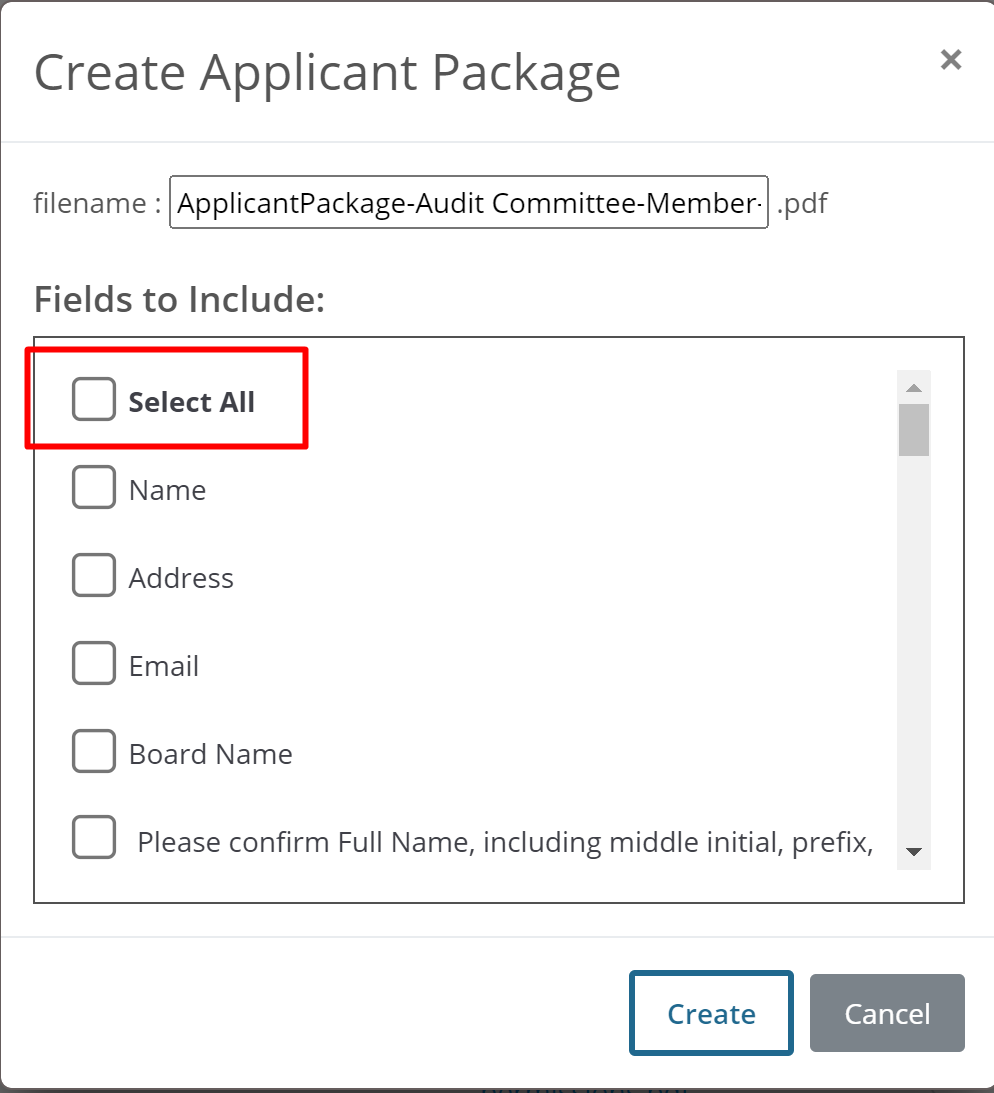Click the fields list scrollbar thumb

(x=913, y=429)
